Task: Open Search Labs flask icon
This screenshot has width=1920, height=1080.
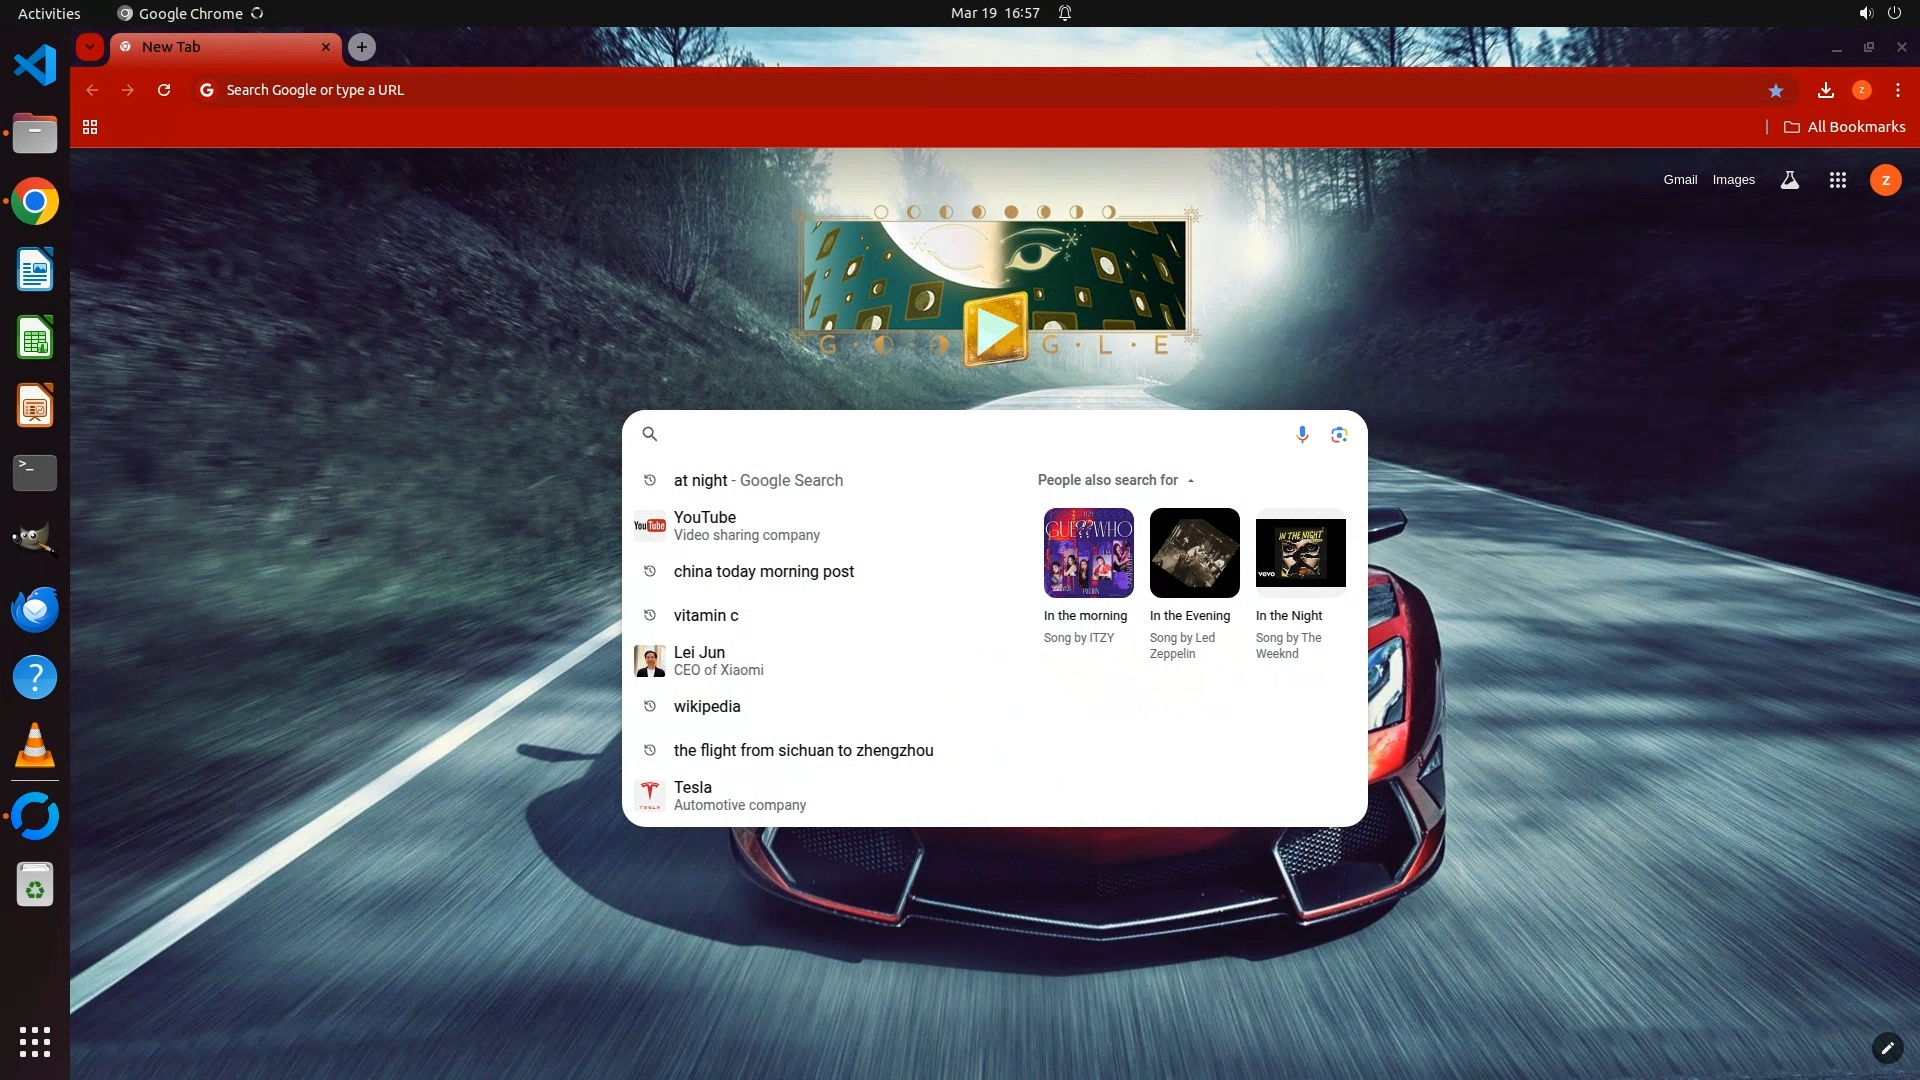Action: pyautogui.click(x=1790, y=180)
